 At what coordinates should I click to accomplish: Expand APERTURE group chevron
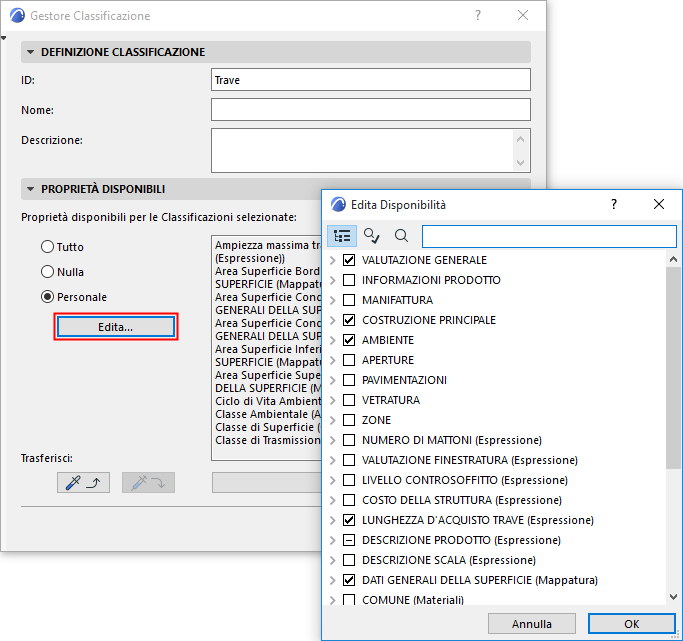point(333,361)
